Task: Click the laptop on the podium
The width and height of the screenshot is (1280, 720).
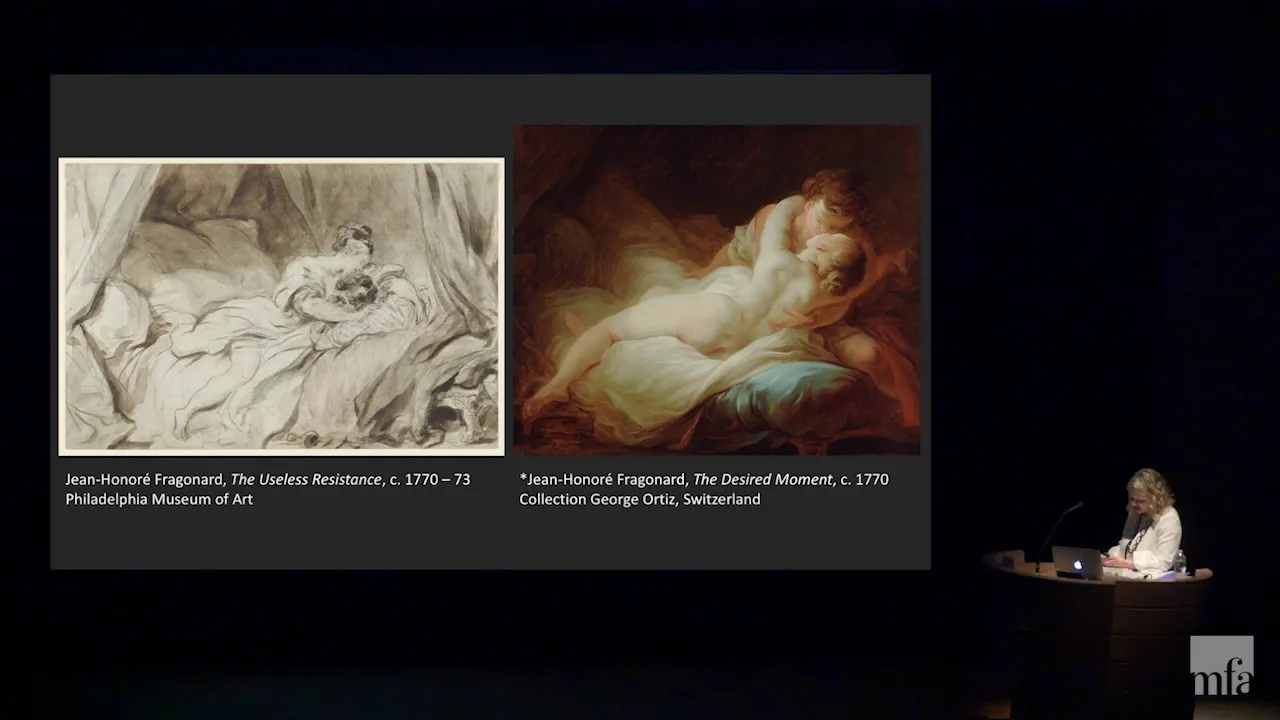Action: 1077,562
